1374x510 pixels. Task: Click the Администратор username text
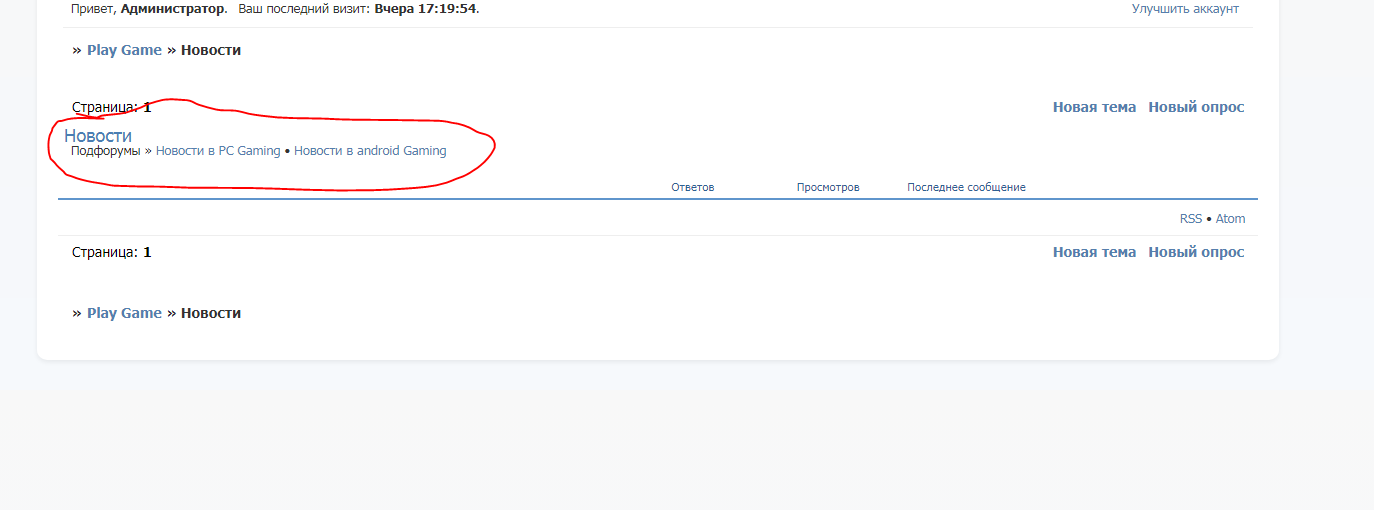173,9
